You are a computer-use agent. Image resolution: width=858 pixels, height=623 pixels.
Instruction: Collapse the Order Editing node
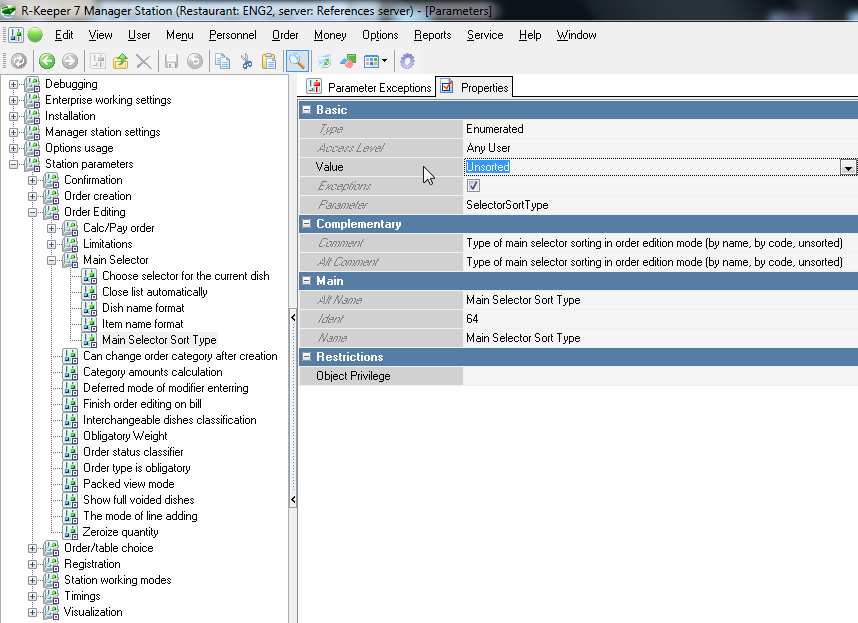32,212
